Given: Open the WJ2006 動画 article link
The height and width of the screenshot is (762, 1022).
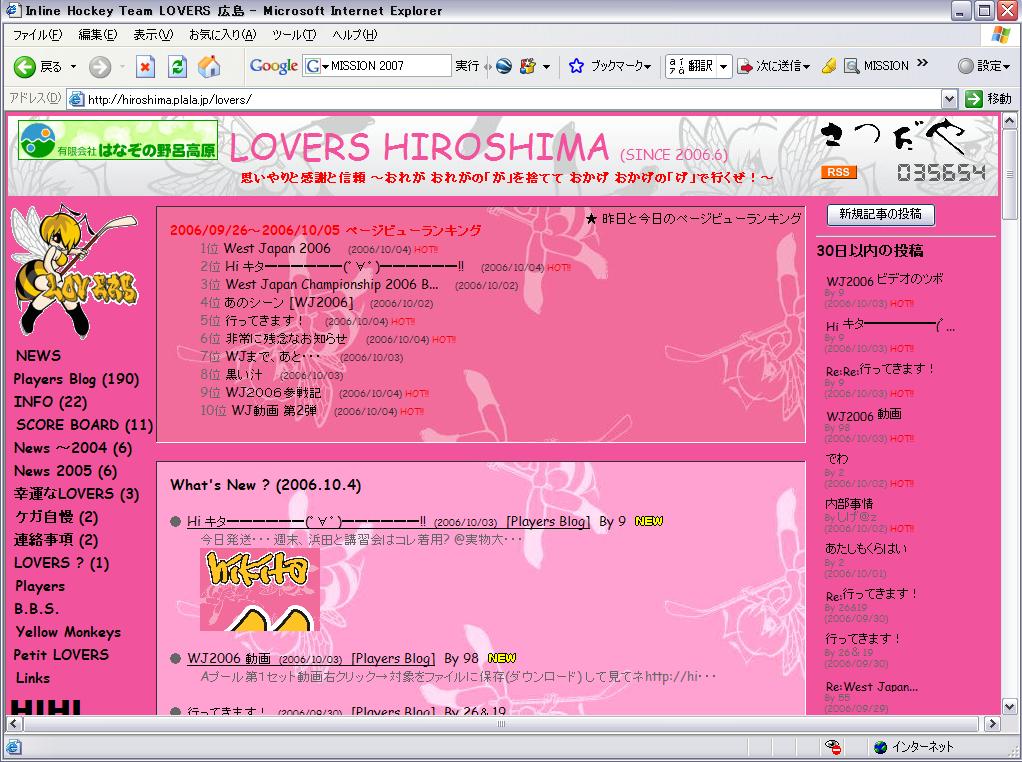Looking at the screenshot, I should (x=229, y=658).
